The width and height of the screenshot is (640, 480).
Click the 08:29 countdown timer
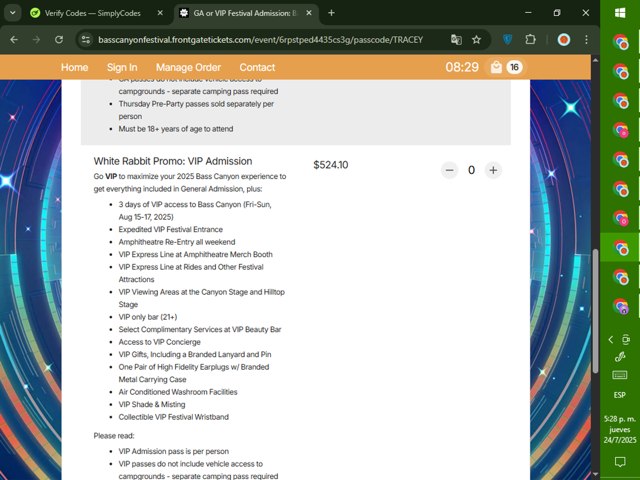462,67
